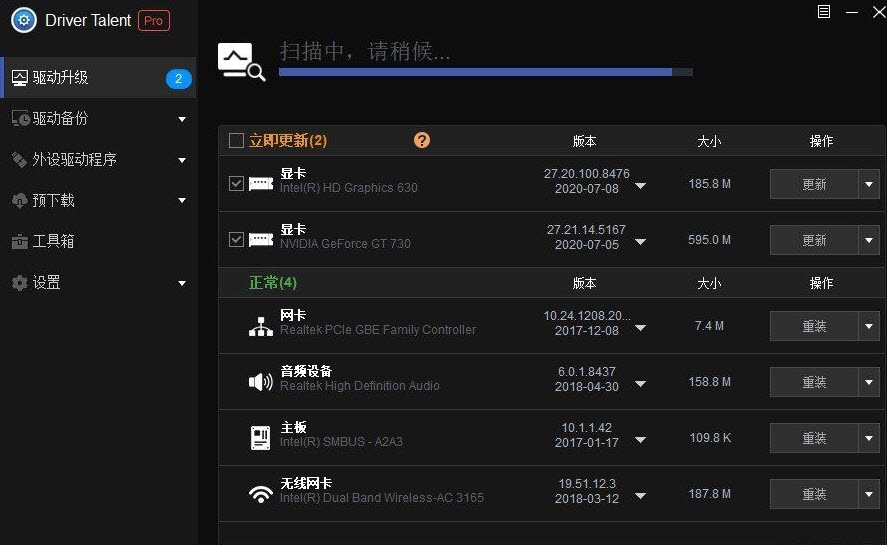The height and width of the screenshot is (545, 887).
Task: Click the 驱动备份 backup icon in sidebar
Action: [x=20, y=119]
